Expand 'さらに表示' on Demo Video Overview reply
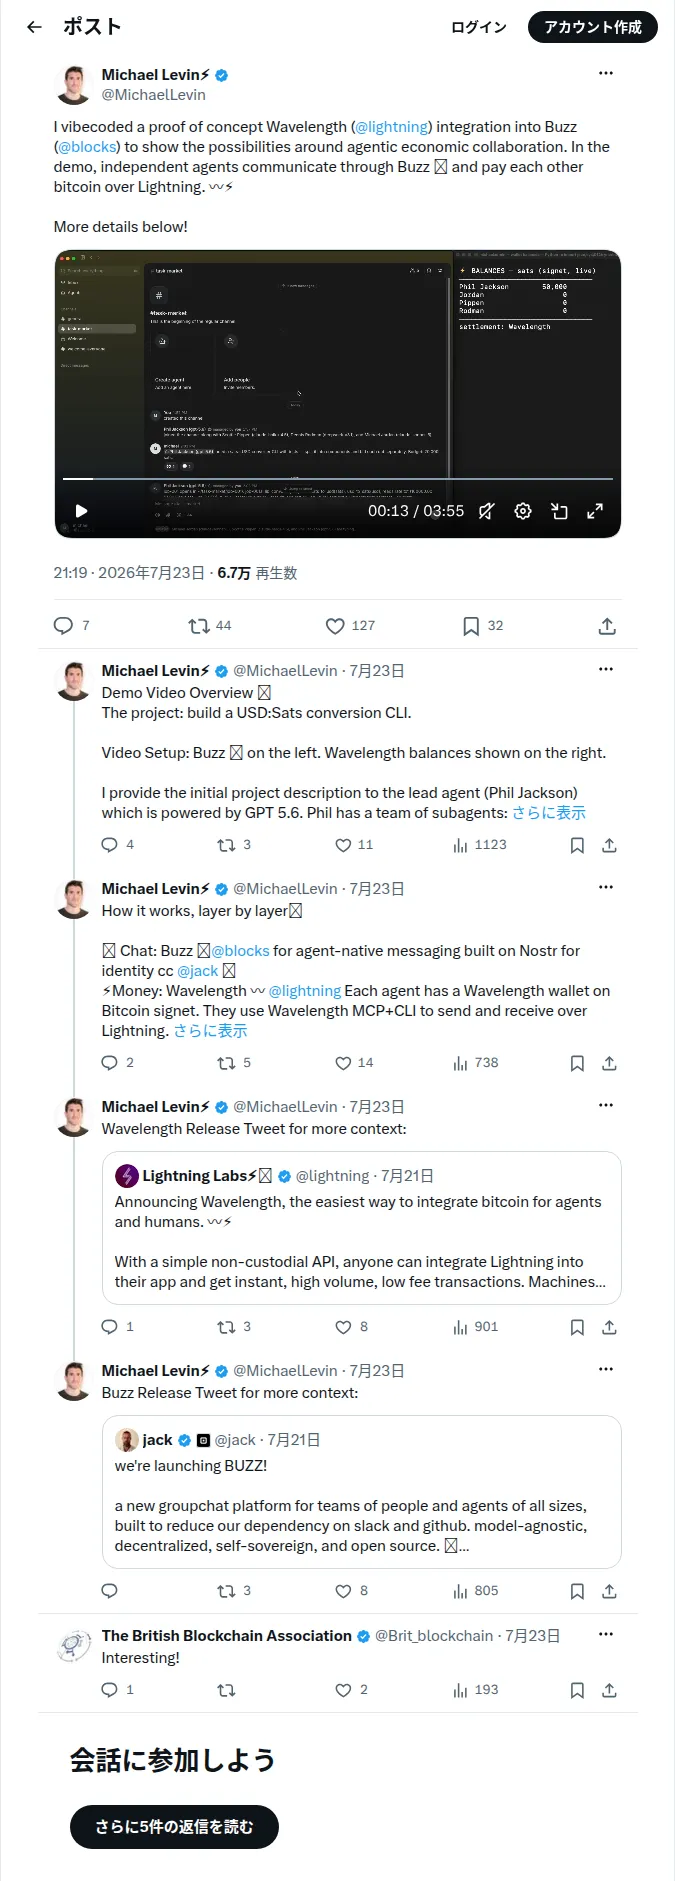Screen dimensions: 675x1881 point(549,813)
